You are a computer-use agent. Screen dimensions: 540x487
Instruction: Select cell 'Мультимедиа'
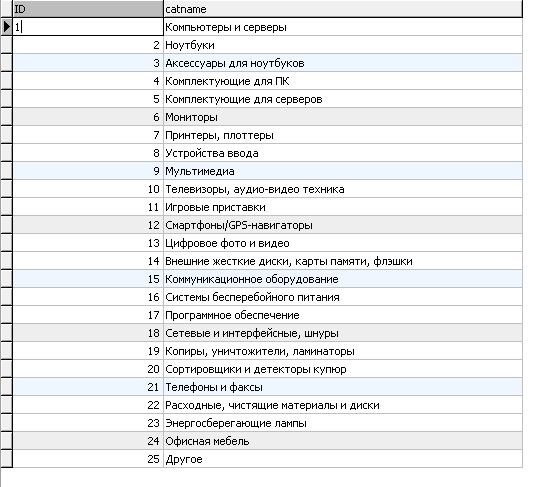(343, 171)
